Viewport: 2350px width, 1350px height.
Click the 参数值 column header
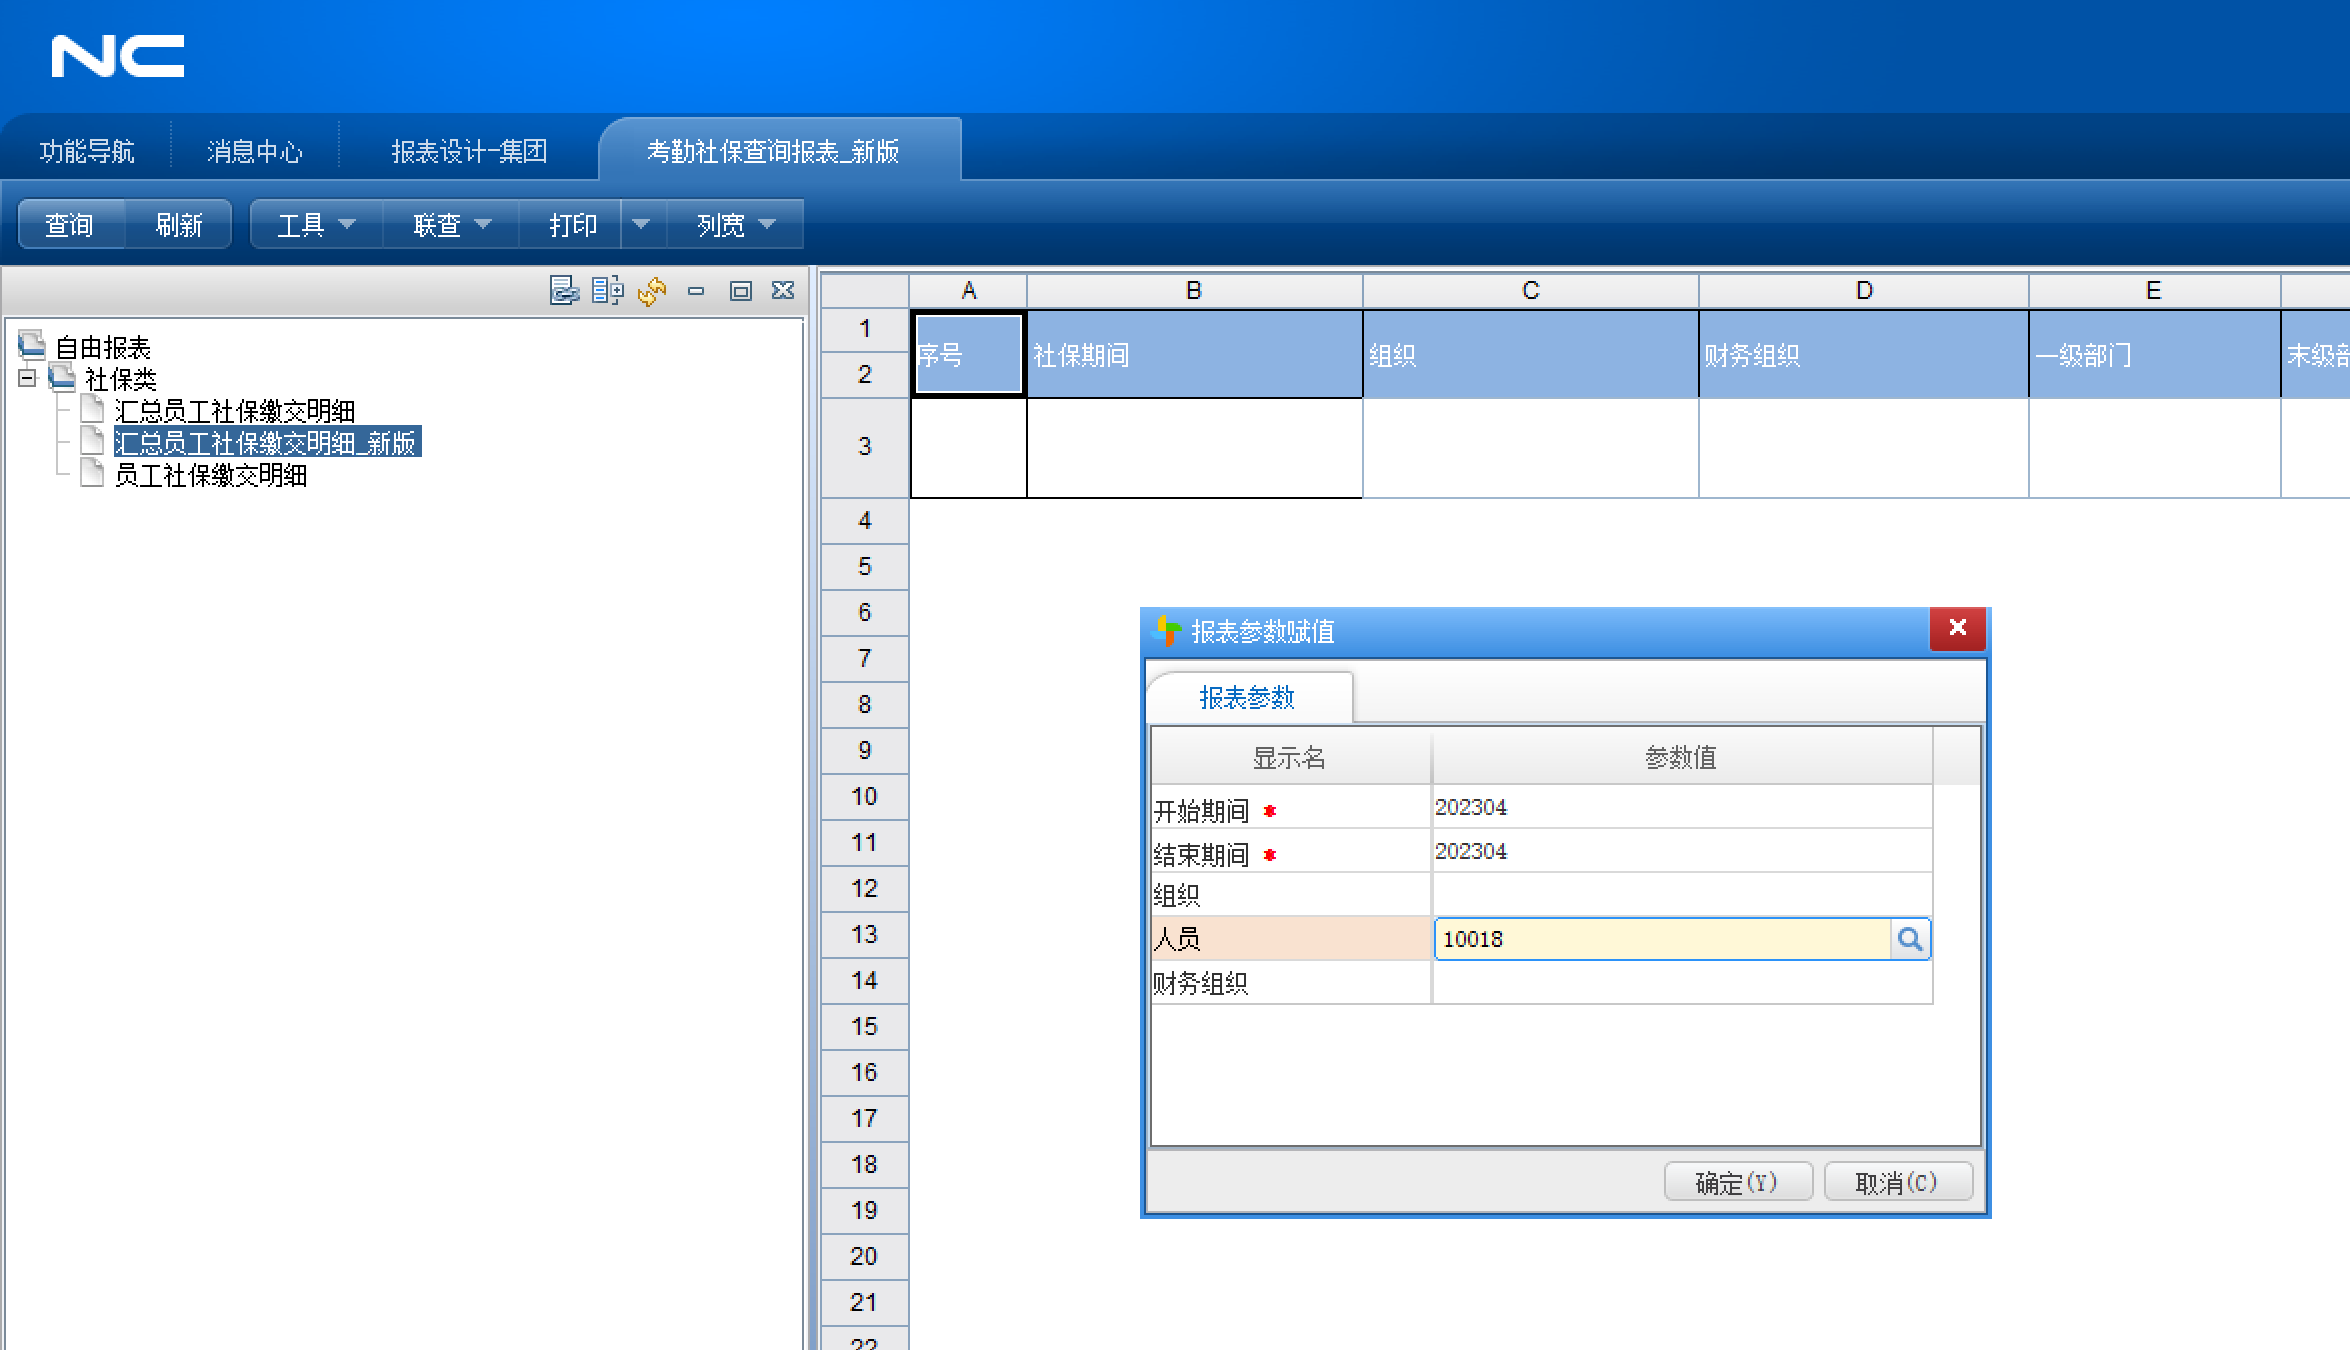[x=1681, y=757]
